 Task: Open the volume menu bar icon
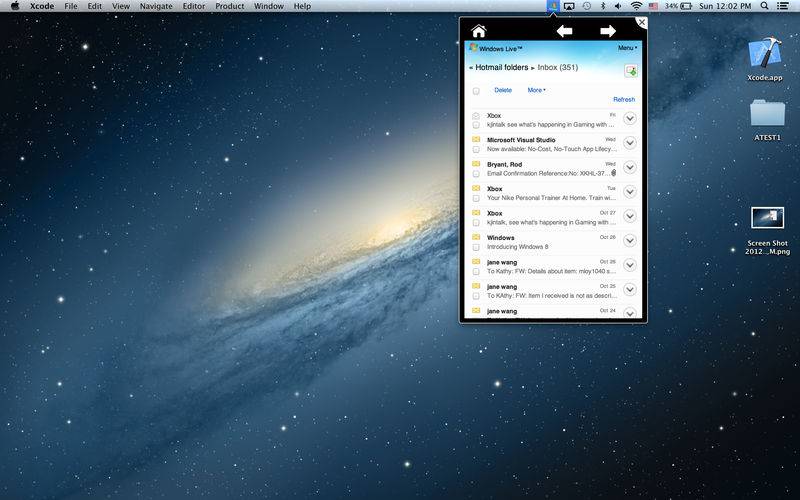coord(618,6)
